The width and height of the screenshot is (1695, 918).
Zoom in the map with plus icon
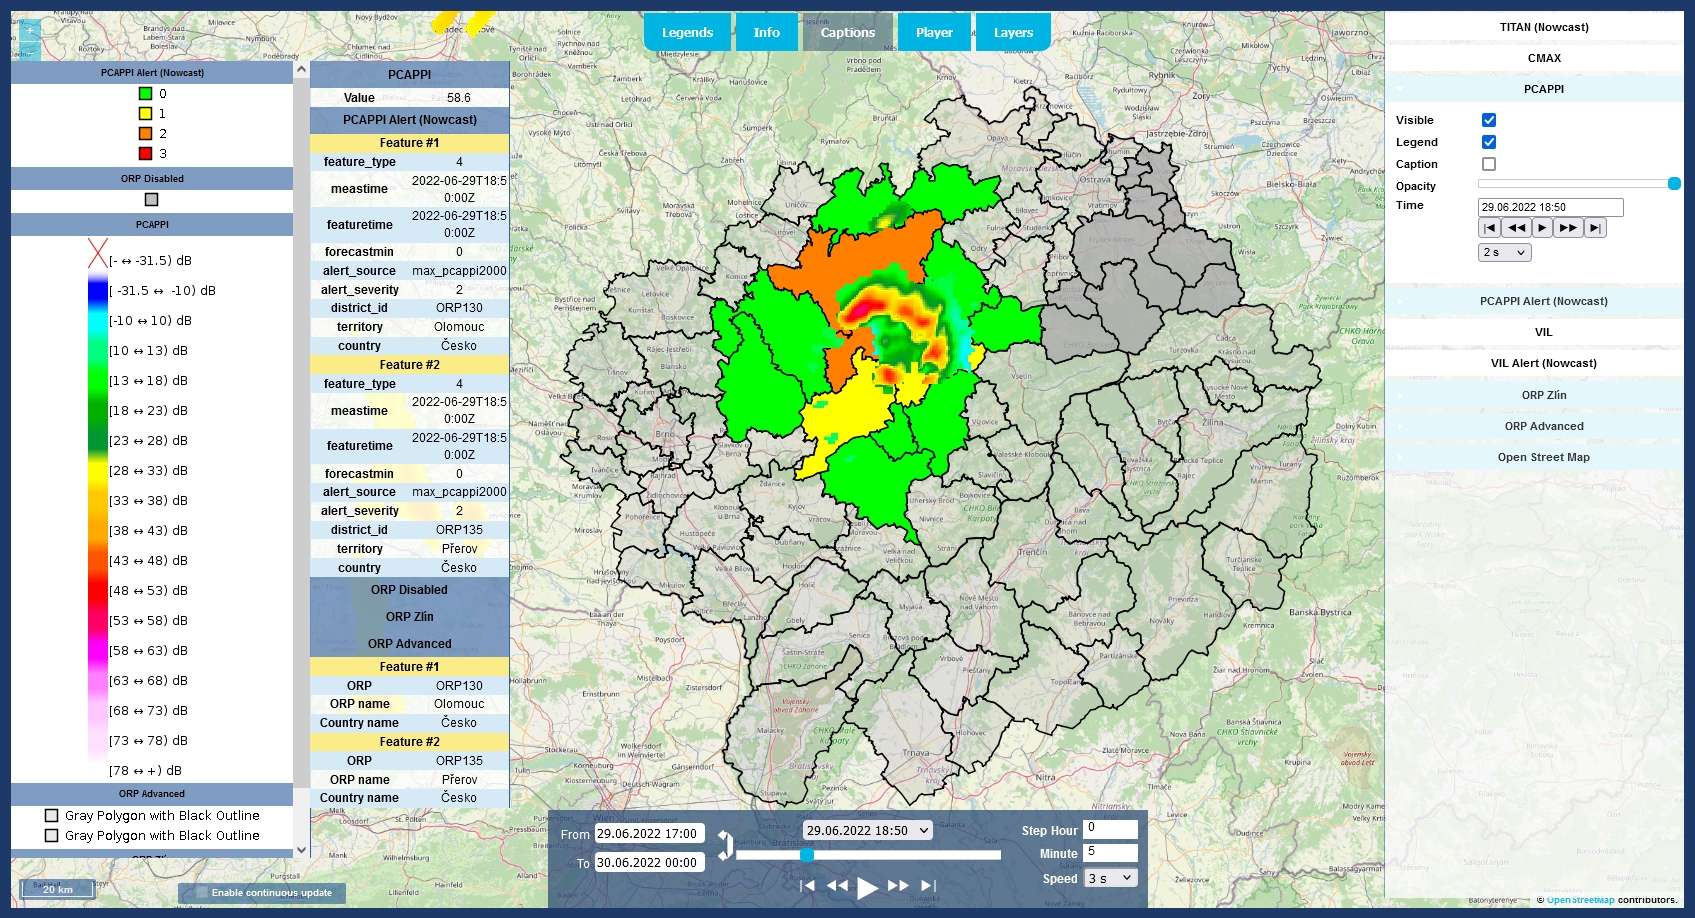pyautogui.click(x=30, y=31)
